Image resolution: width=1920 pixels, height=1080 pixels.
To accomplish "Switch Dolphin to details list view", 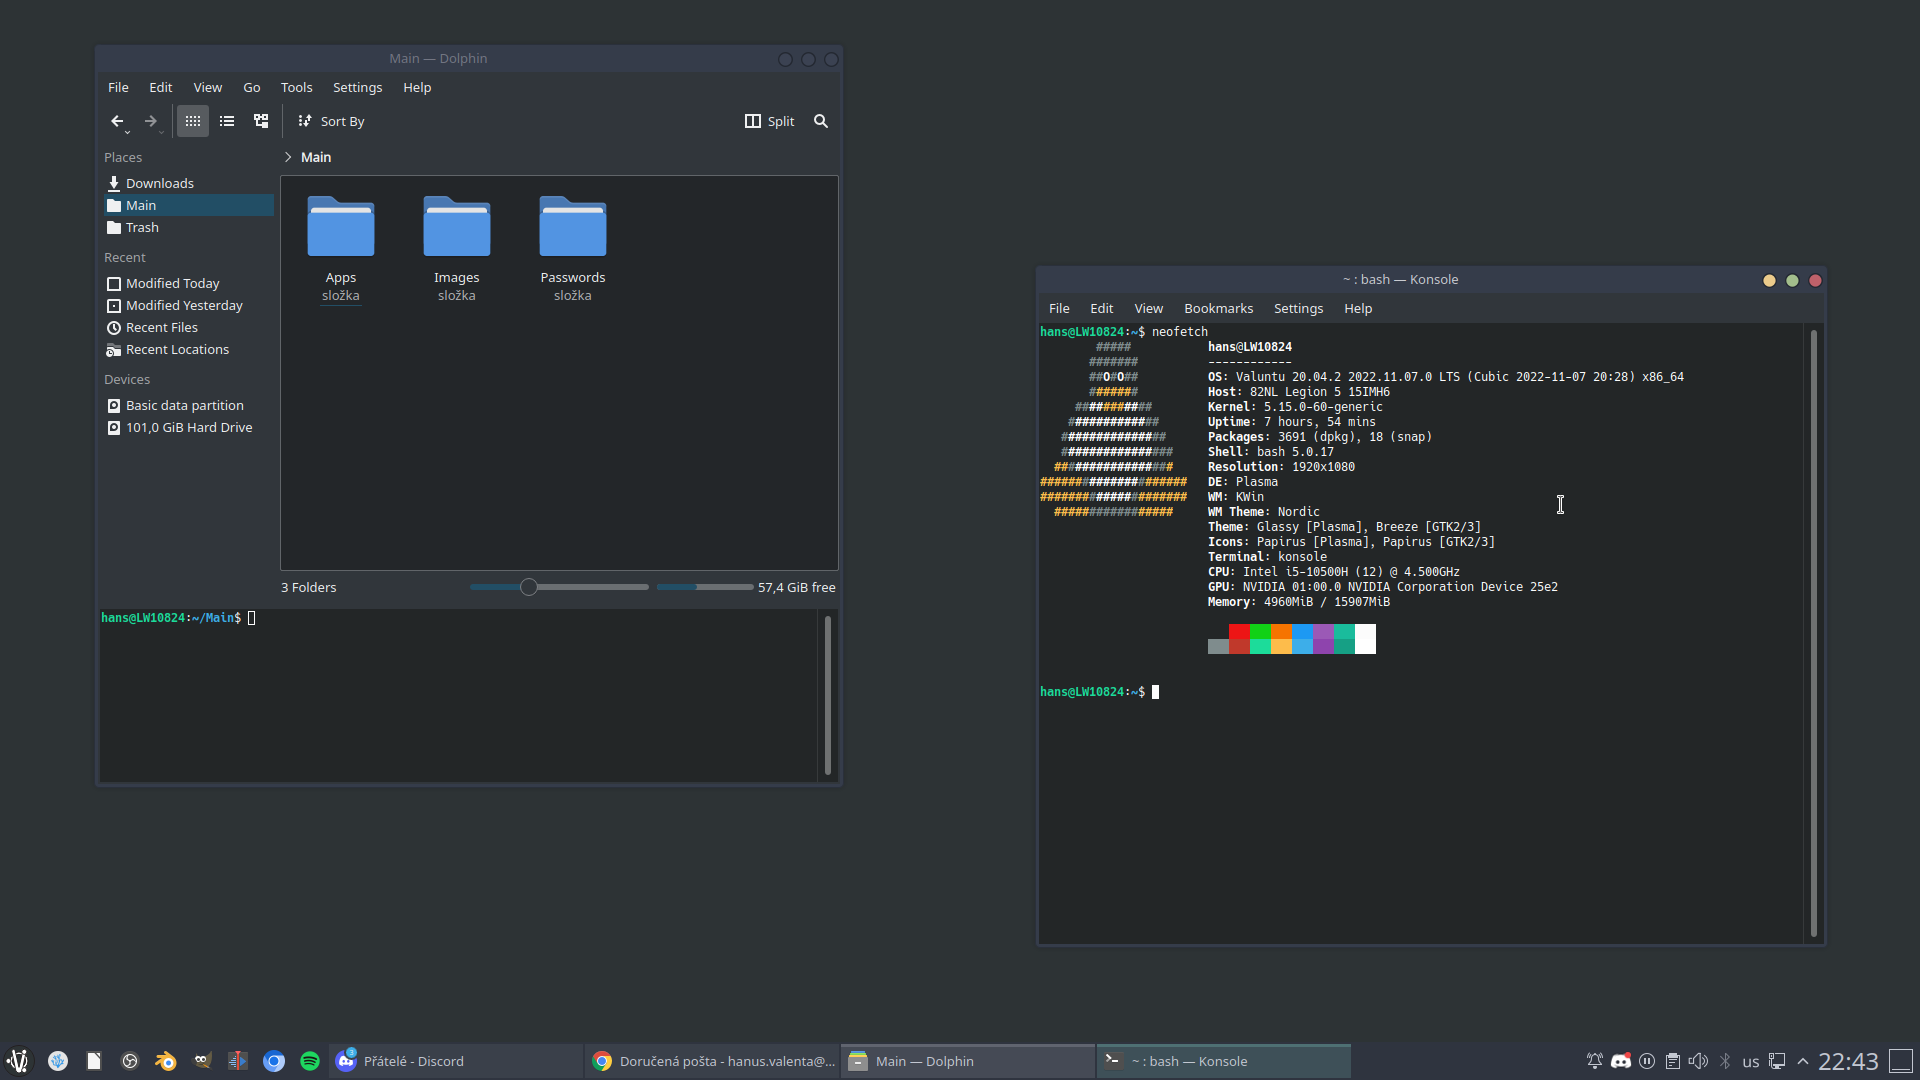I will (227, 121).
